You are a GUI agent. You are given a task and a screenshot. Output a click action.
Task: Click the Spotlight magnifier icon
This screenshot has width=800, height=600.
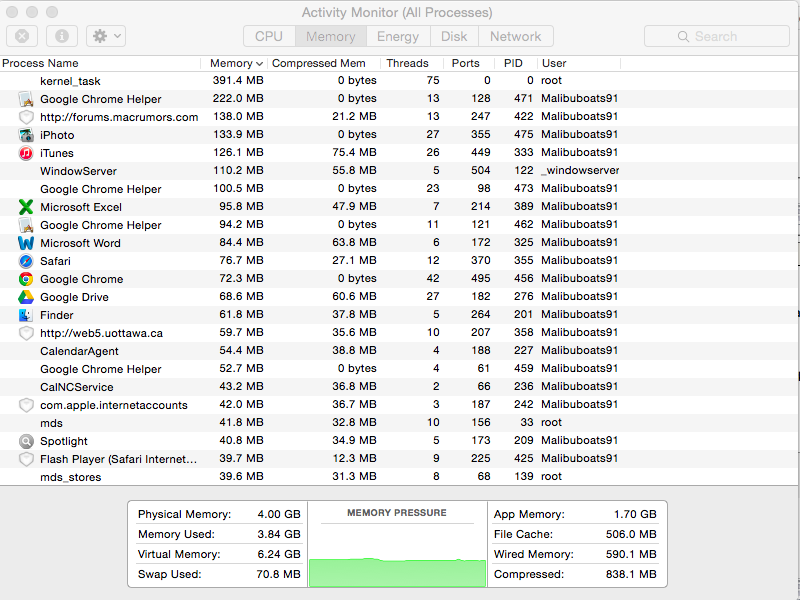click(26, 441)
